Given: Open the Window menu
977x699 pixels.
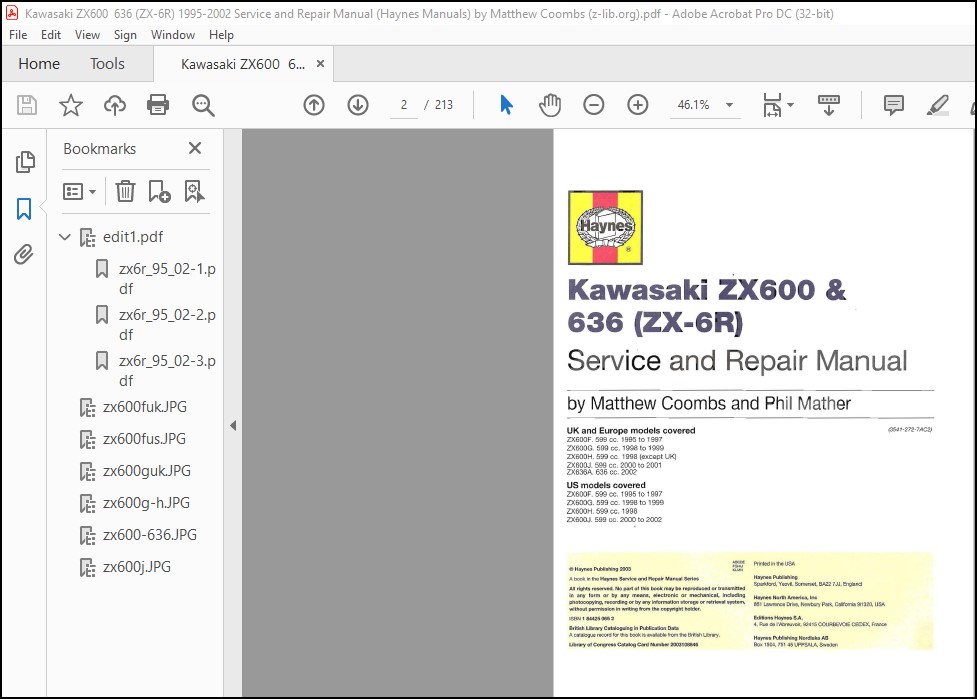Looking at the screenshot, I should pyautogui.click(x=173, y=35).
